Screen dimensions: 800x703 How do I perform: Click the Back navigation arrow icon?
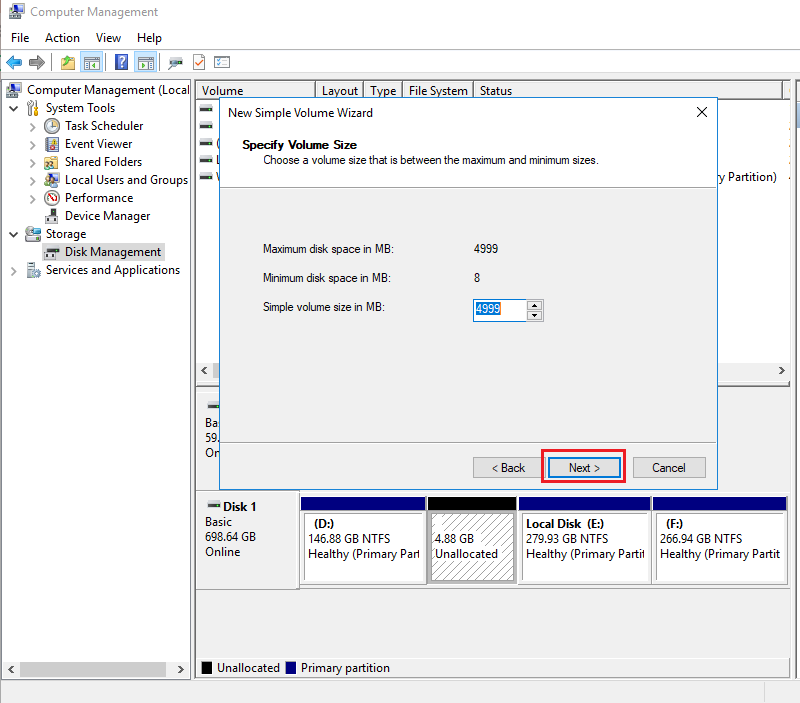[x=14, y=62]
